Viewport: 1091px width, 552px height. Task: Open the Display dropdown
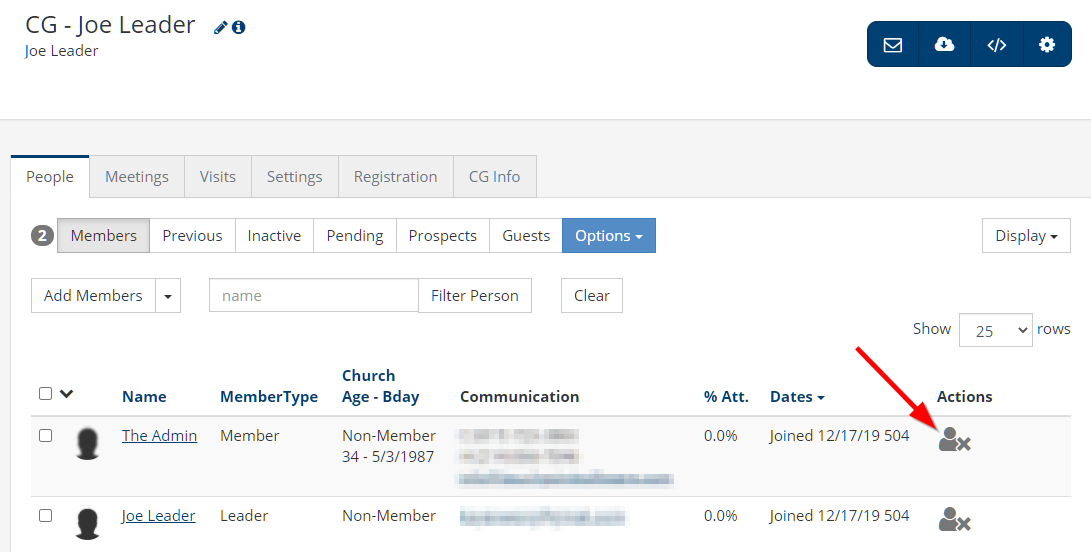point(1026,236)
